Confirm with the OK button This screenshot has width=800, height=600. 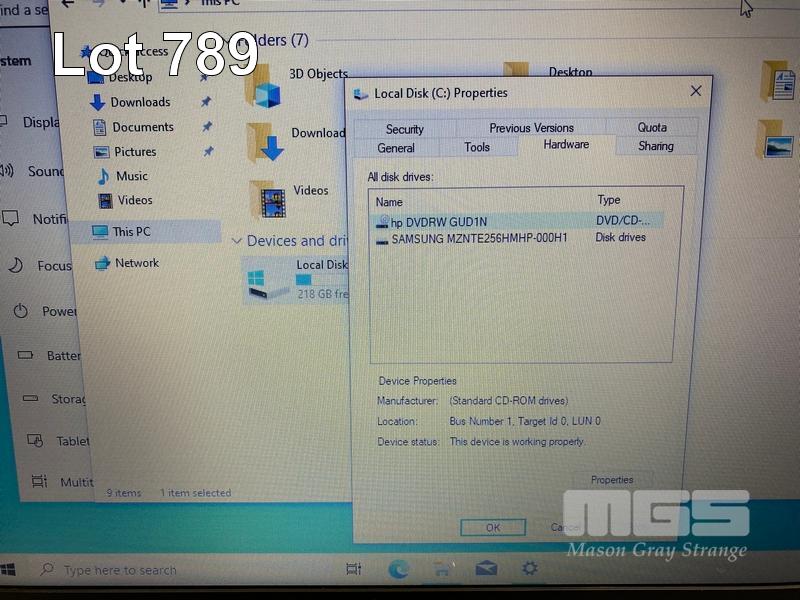click(493, 528)
